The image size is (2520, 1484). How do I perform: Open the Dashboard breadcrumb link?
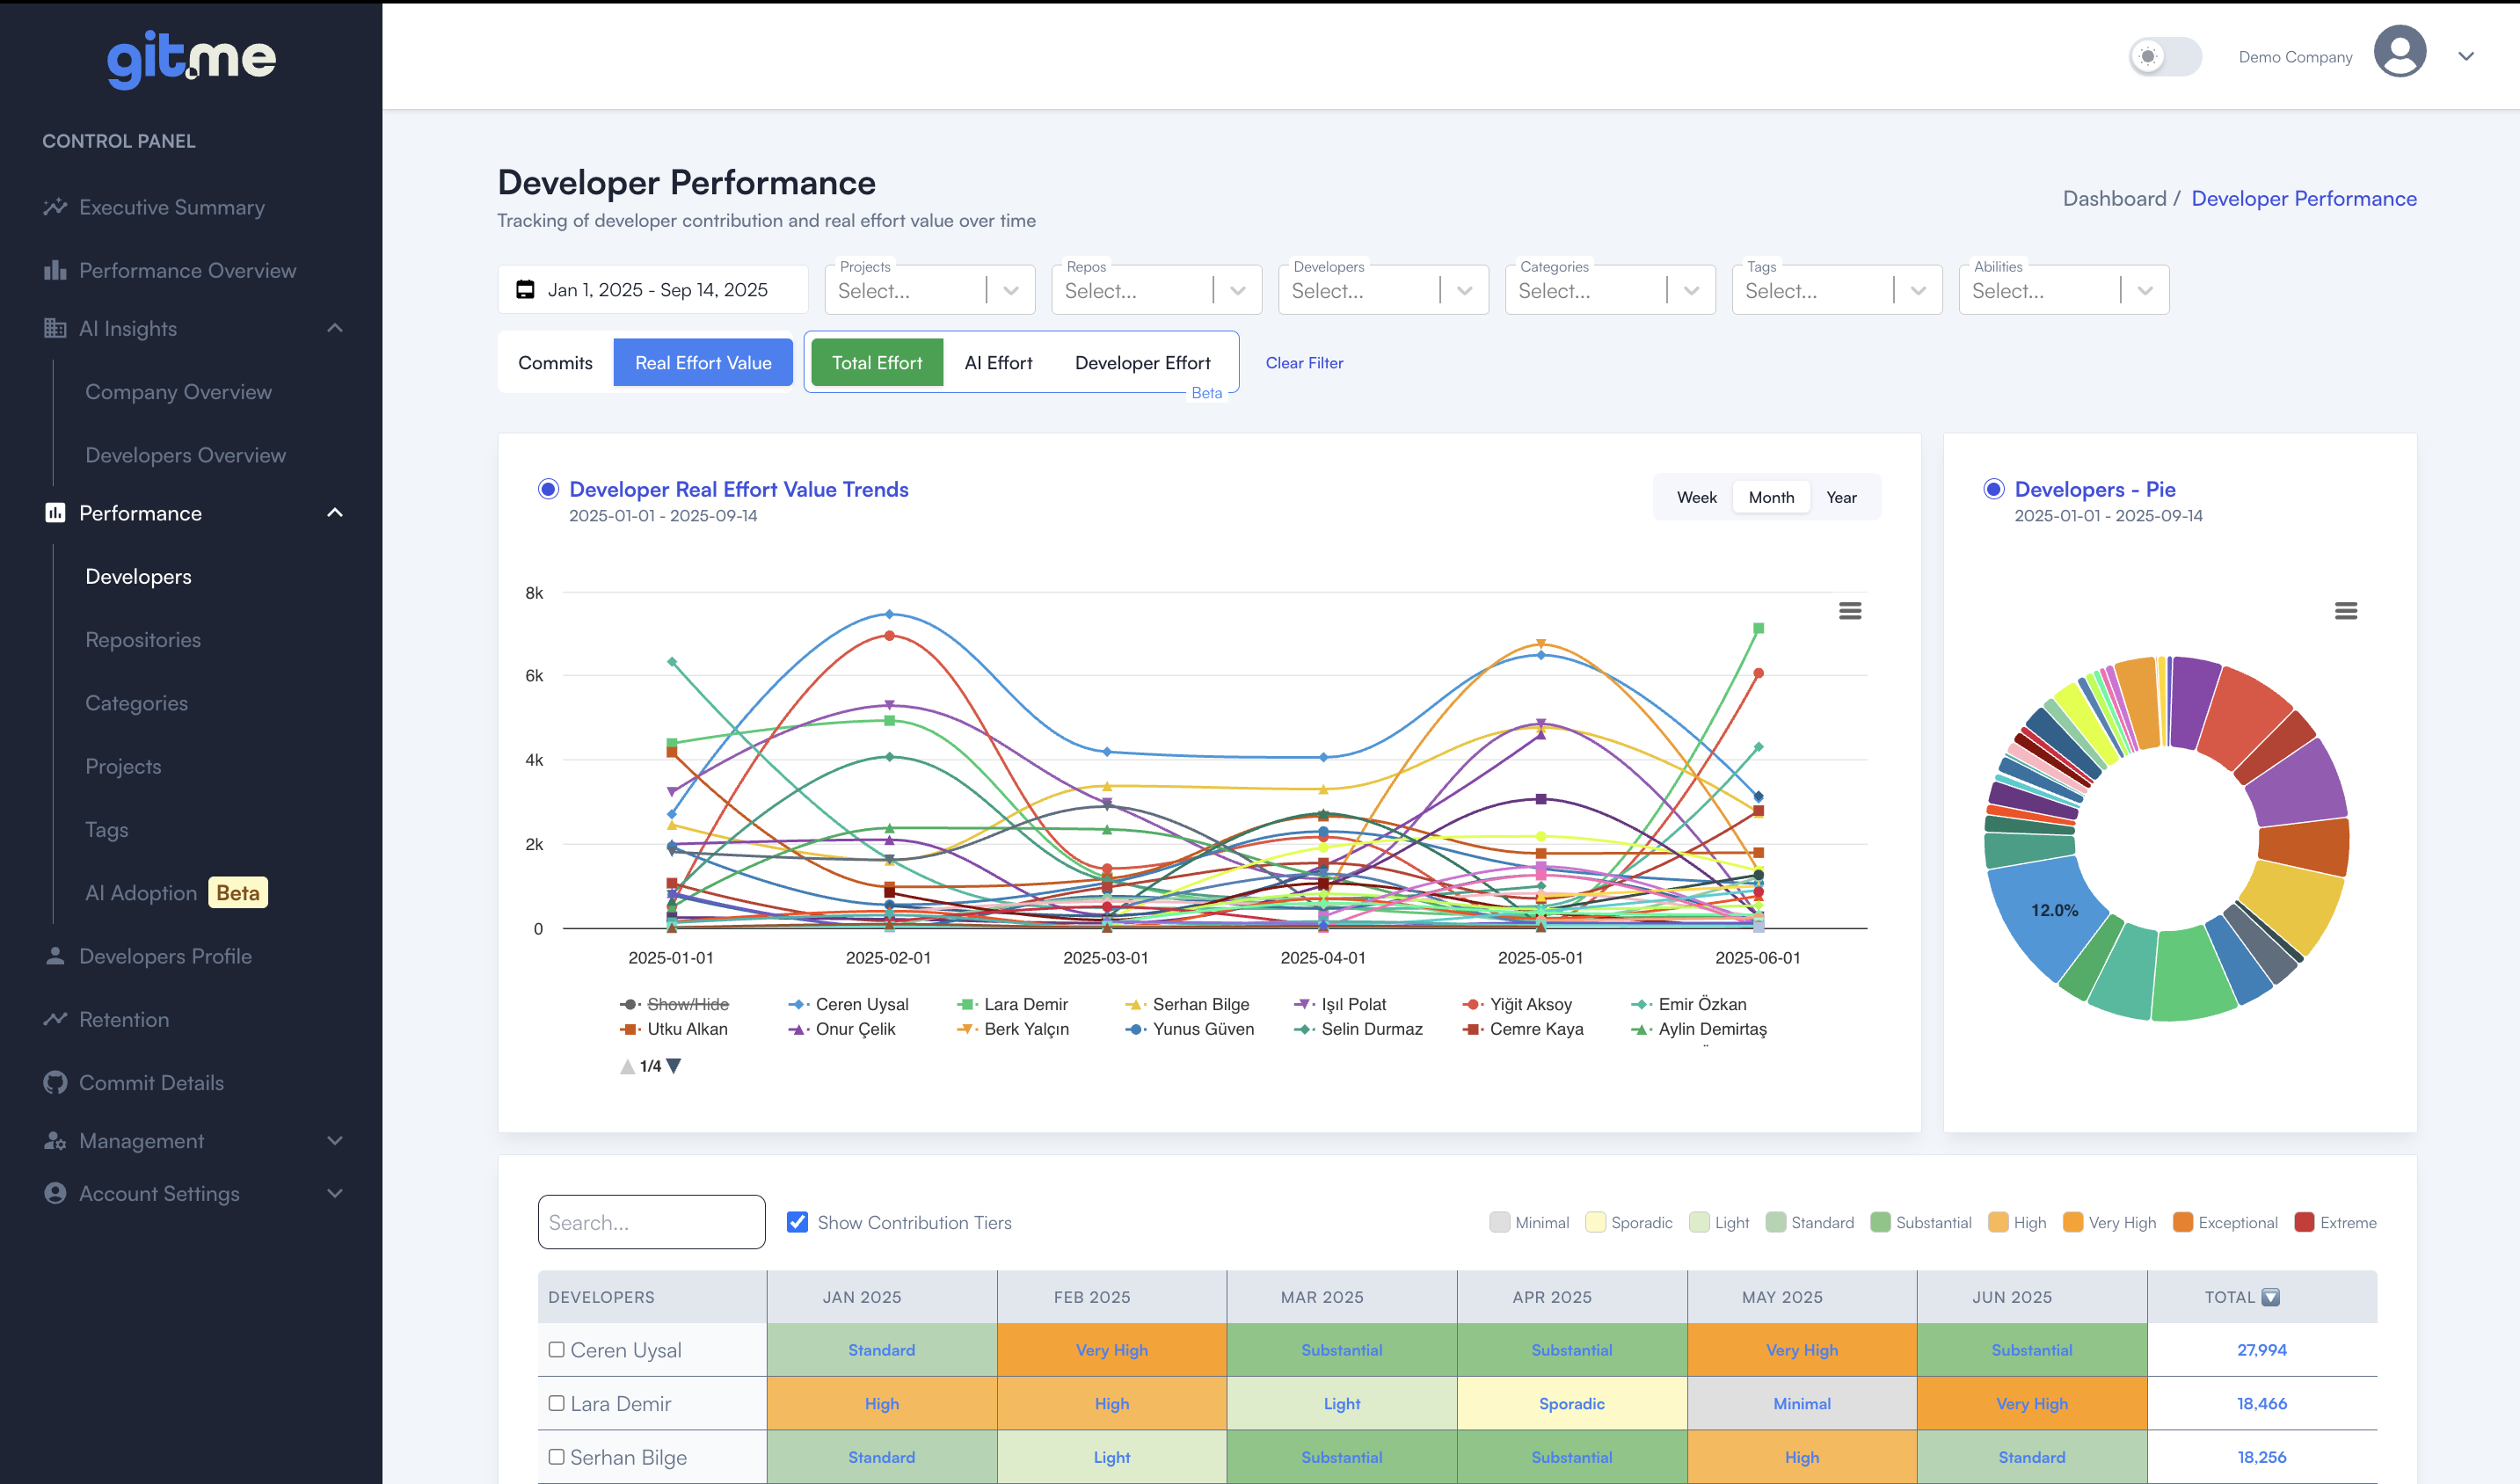tap(2115, 198)
